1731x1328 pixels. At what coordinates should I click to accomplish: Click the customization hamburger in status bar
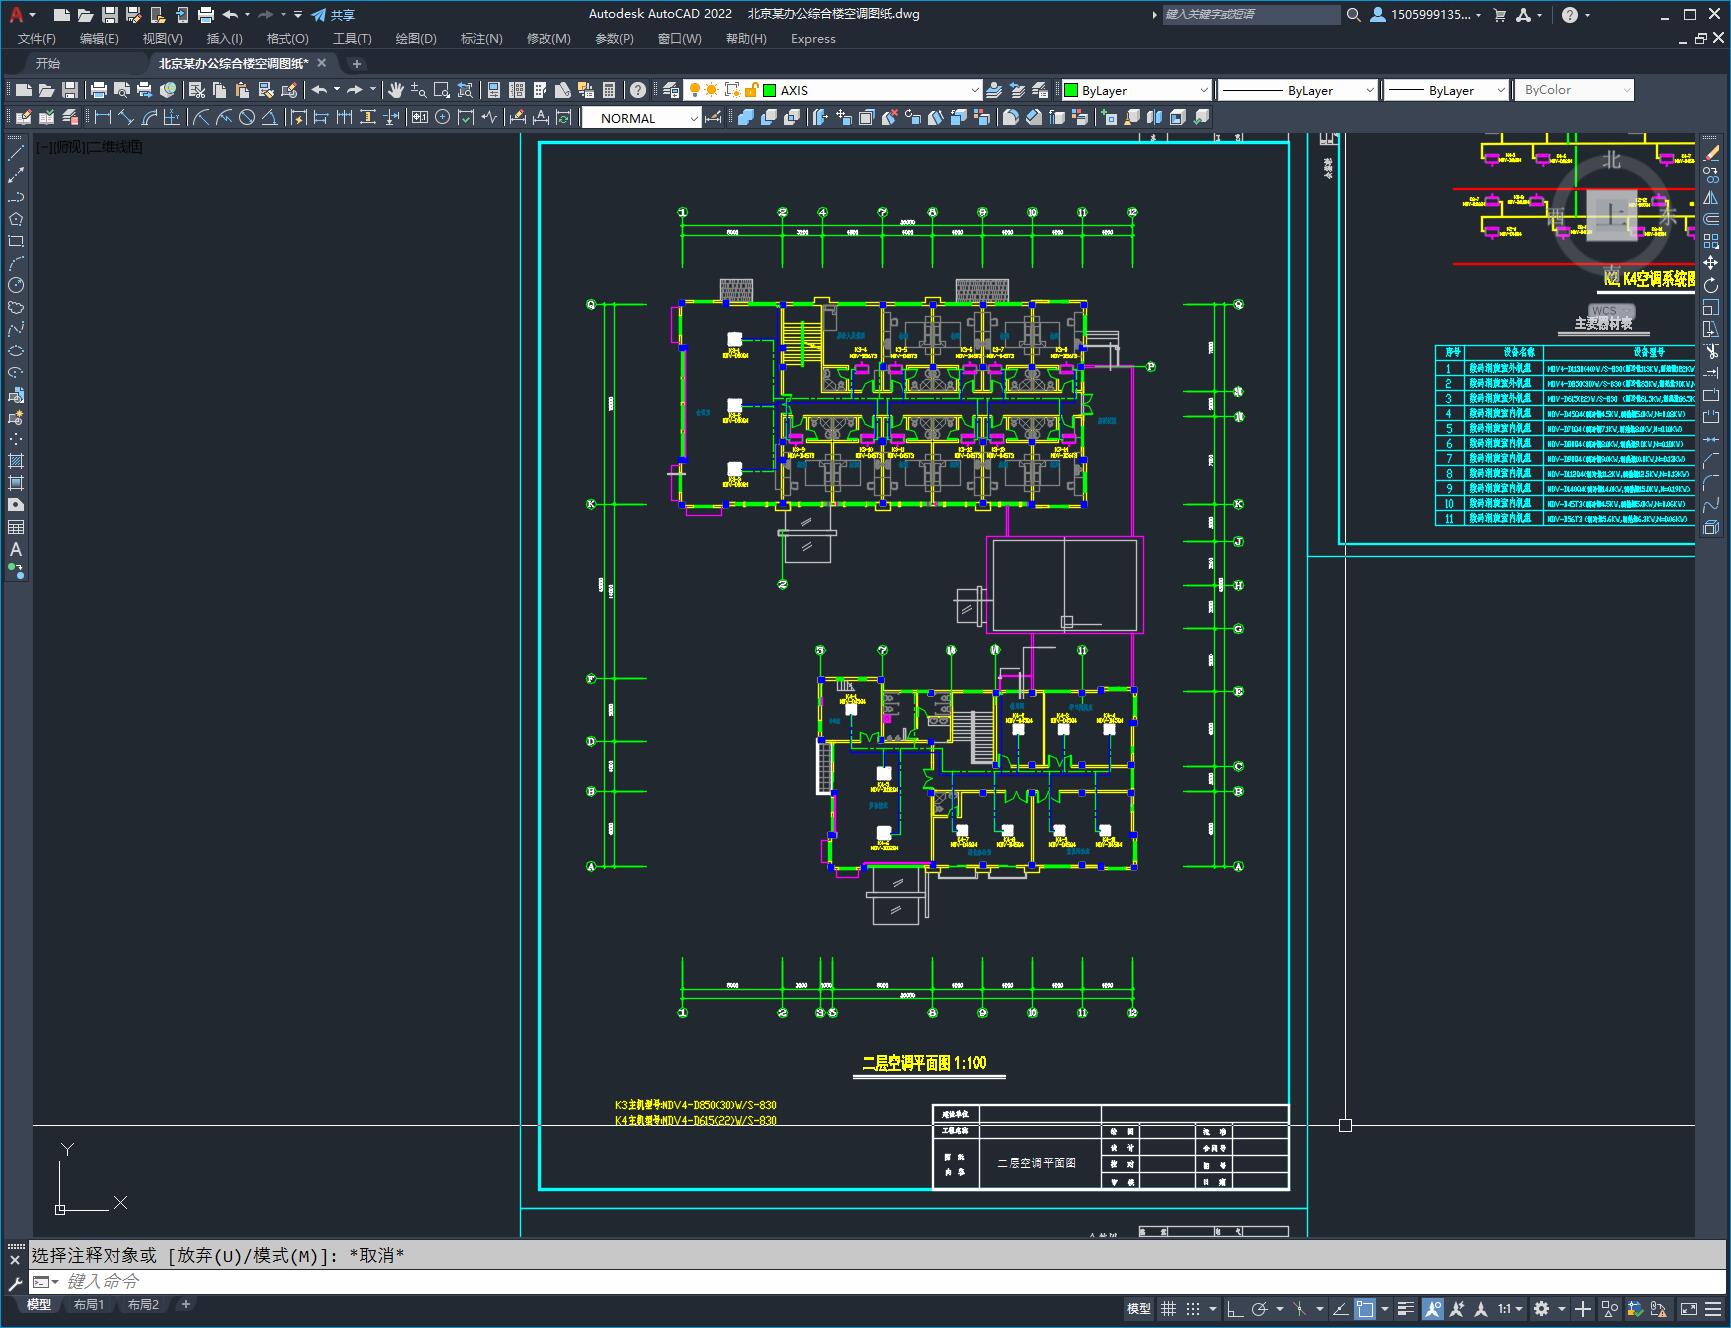click(1713, 1308)
